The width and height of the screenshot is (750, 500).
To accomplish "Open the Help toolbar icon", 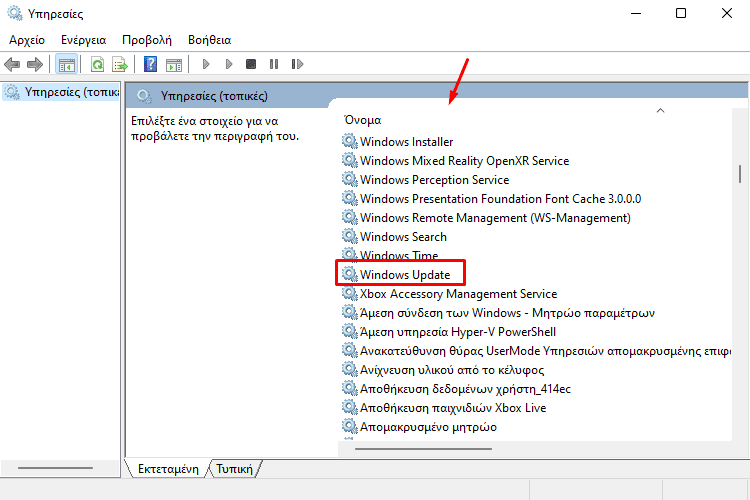I will click(150, 64).
